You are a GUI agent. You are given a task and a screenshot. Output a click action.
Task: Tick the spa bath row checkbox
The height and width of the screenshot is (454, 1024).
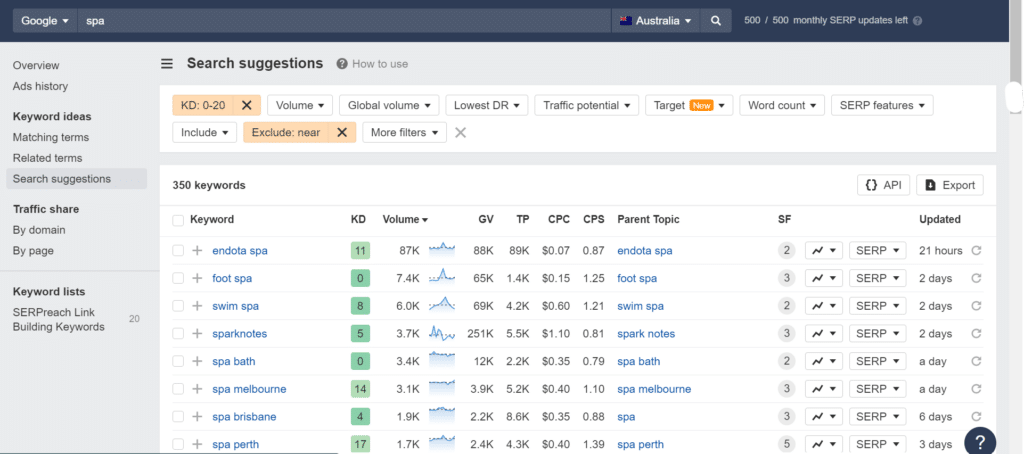click(178, 361)
